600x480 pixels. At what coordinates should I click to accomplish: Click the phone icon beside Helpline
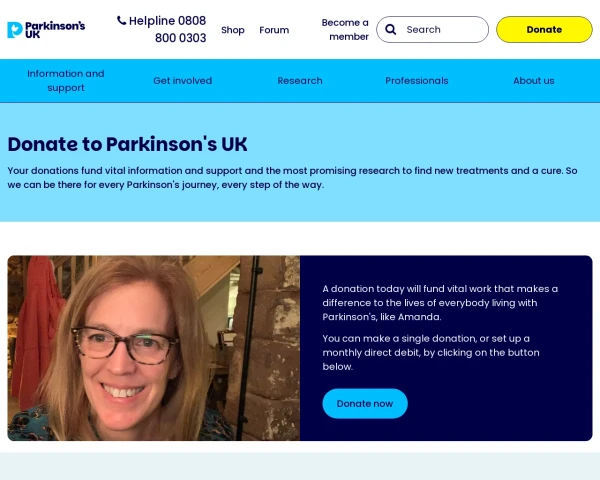pos(121,20)
